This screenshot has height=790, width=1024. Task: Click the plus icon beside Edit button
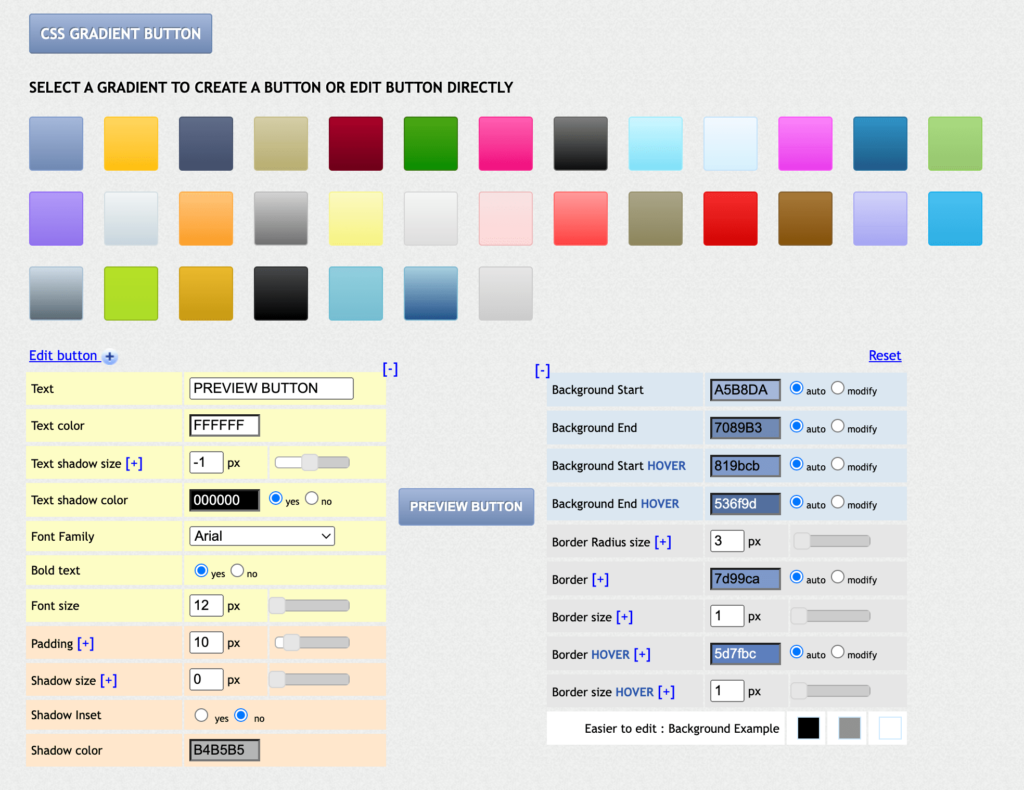coord(110,357)
